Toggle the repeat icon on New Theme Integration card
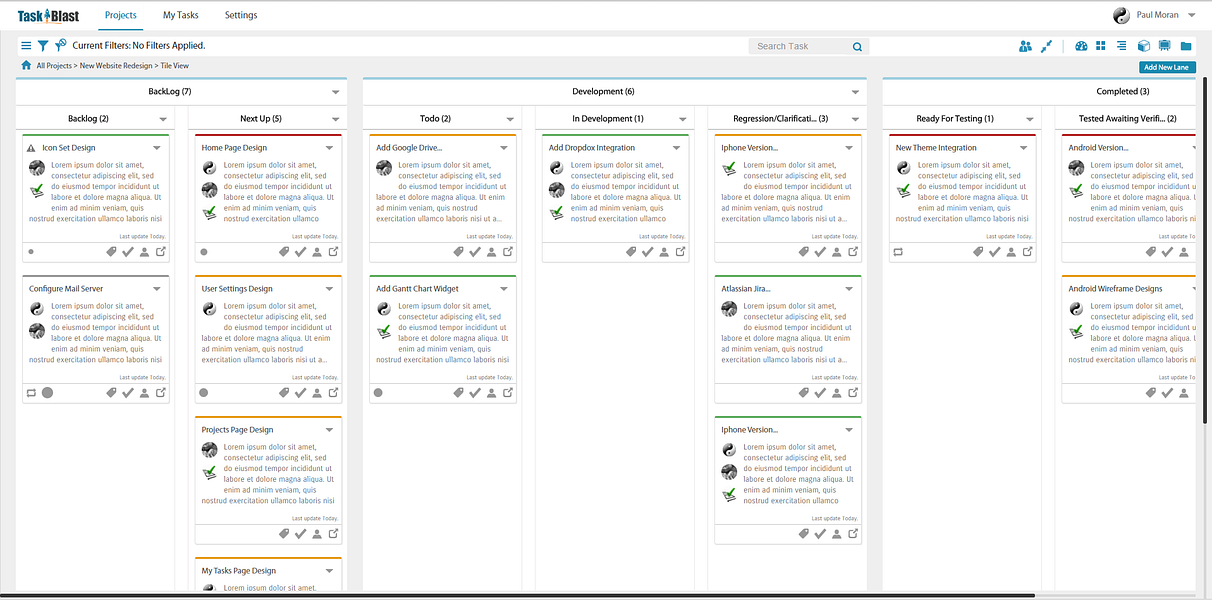1212x600 pixels. tap(897, 252)
